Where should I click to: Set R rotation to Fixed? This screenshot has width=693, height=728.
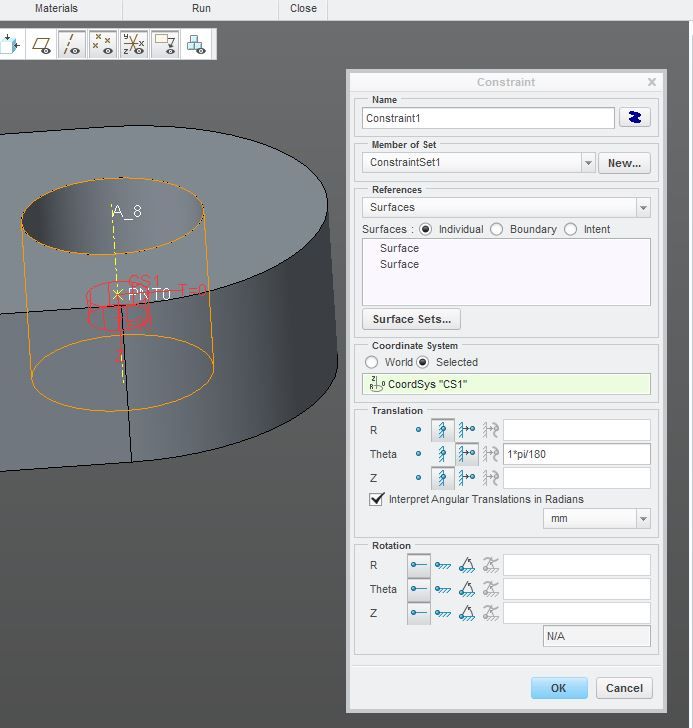pos(442,565)
